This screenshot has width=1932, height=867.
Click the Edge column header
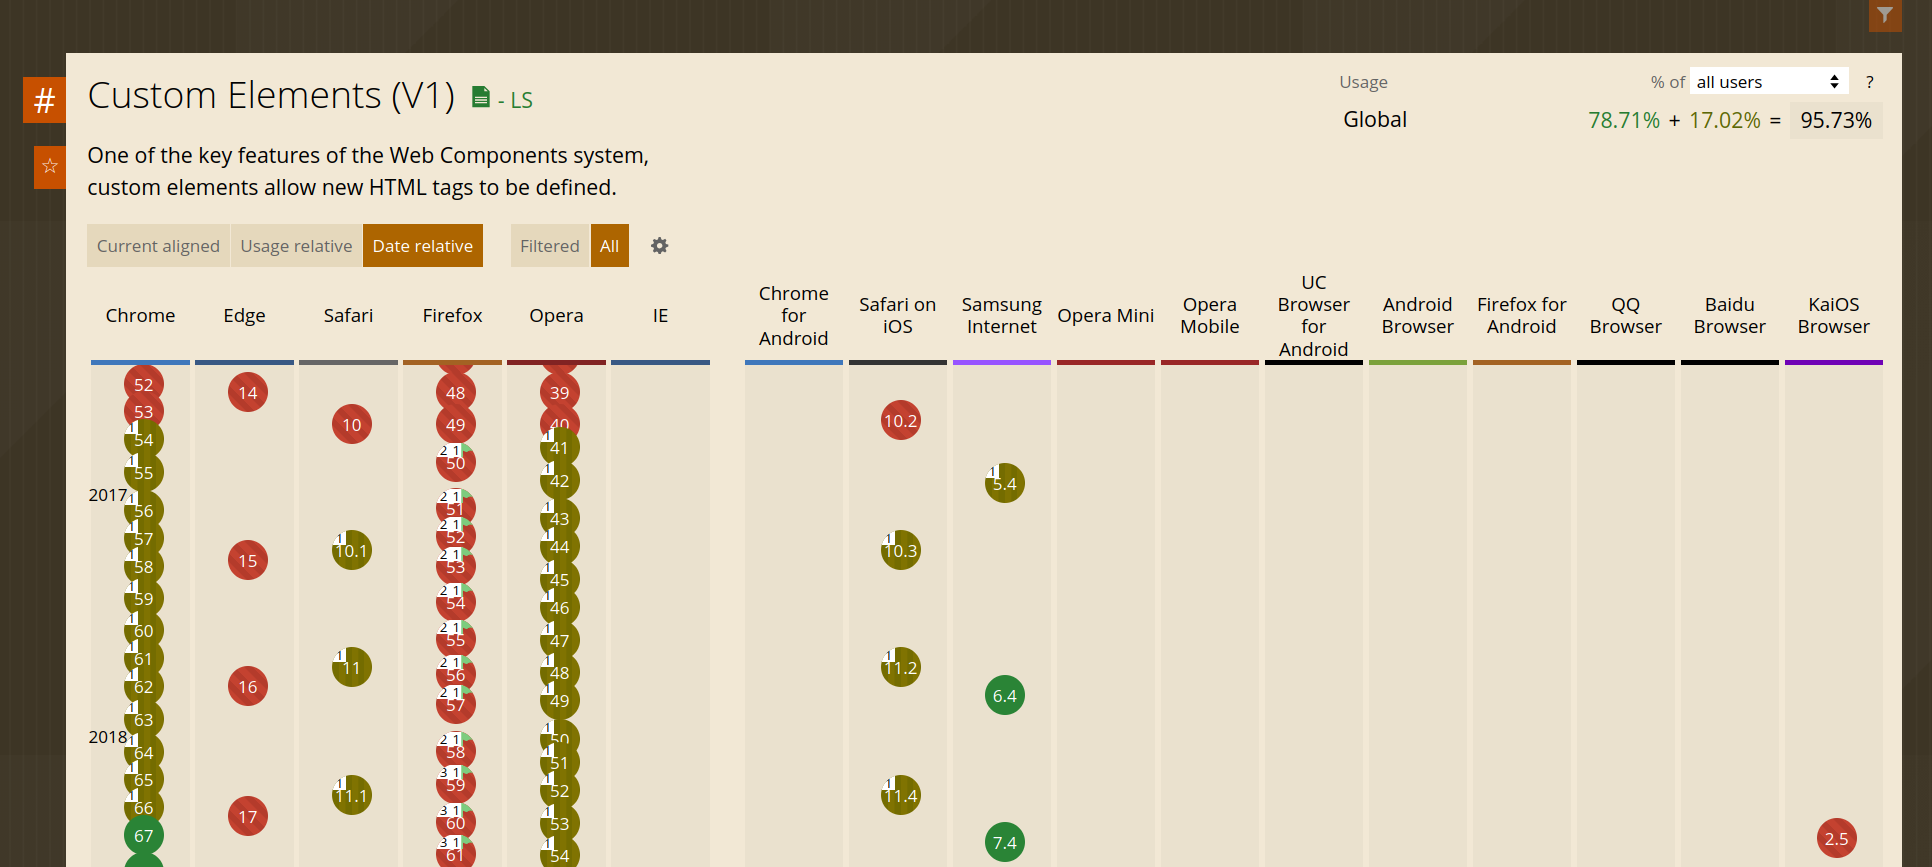point(244,316)
